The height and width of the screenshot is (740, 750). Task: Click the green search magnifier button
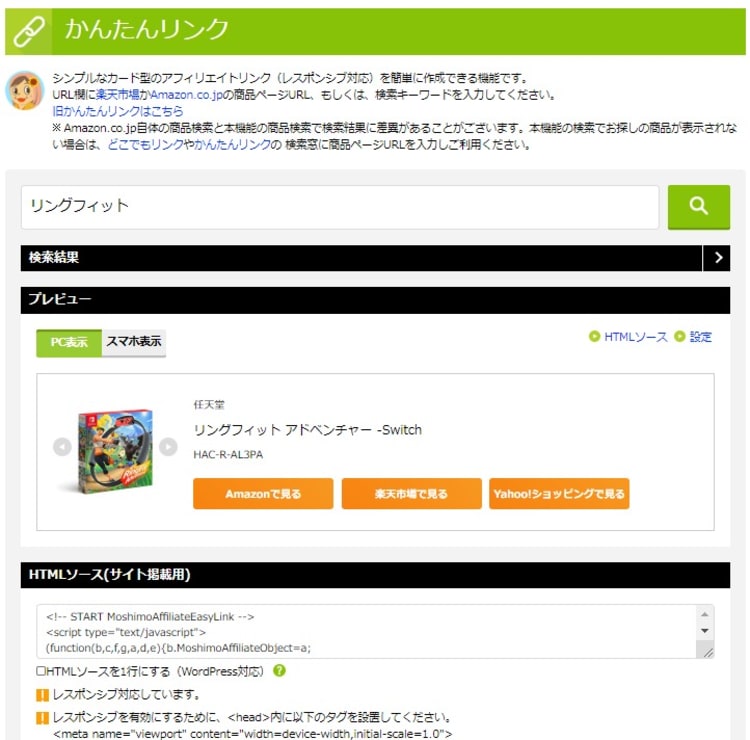click(698, 207)
